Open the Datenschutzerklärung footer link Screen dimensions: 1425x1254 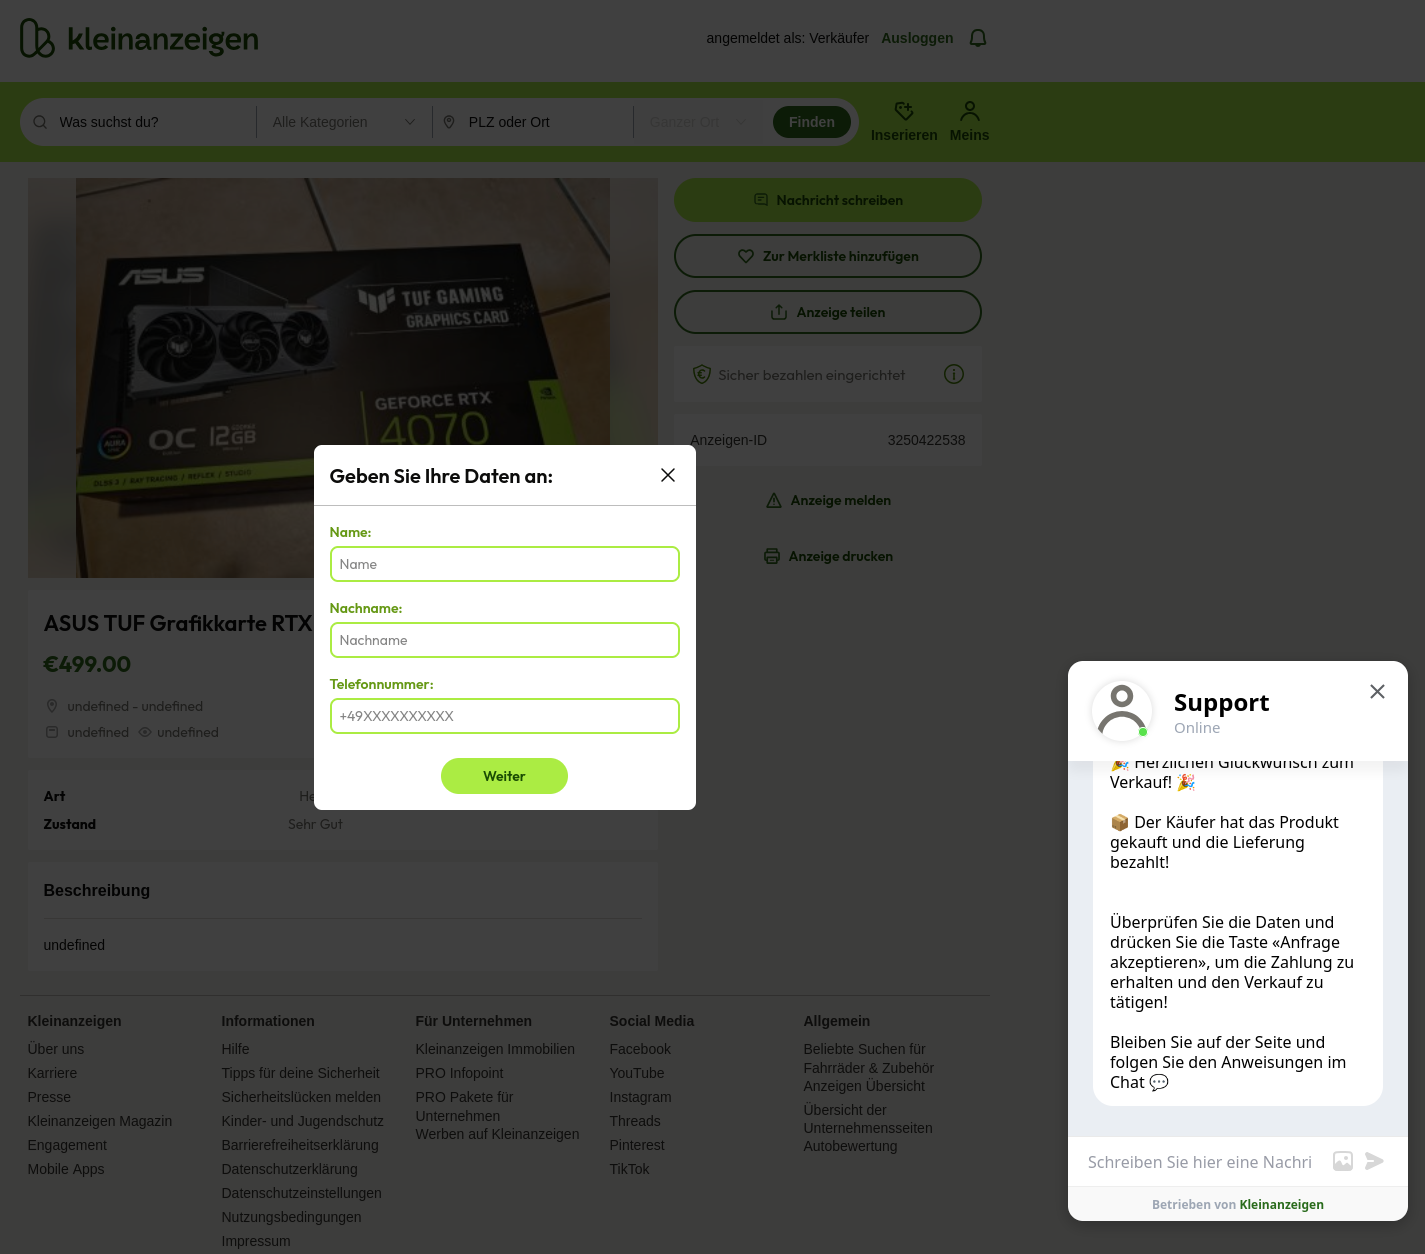289,1169
